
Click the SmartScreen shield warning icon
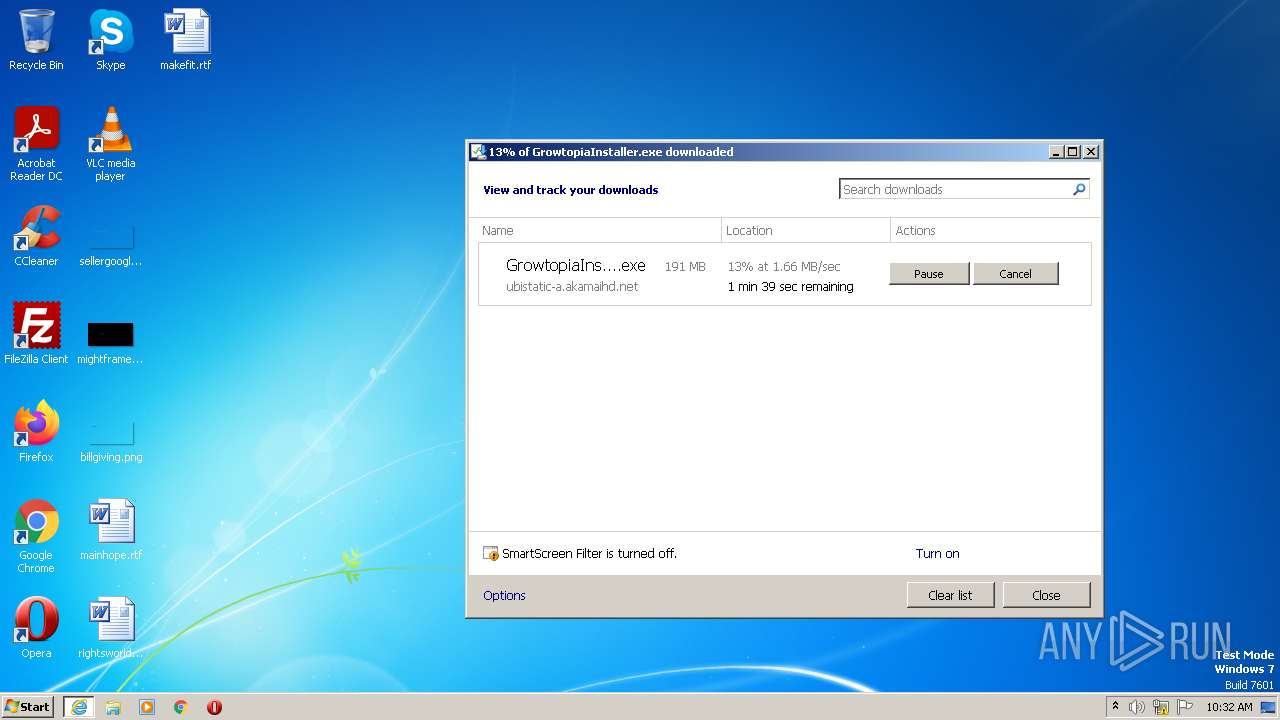(491, 553)
